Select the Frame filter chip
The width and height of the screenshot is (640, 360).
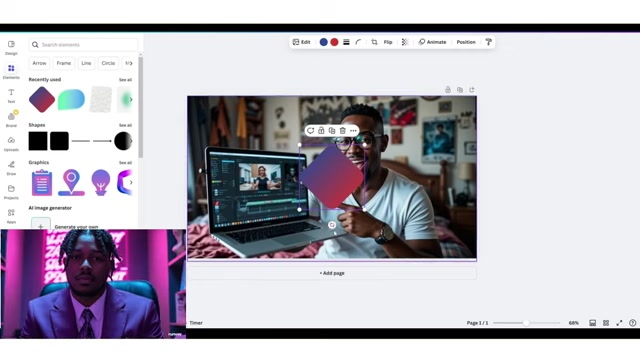coord(64,63)
